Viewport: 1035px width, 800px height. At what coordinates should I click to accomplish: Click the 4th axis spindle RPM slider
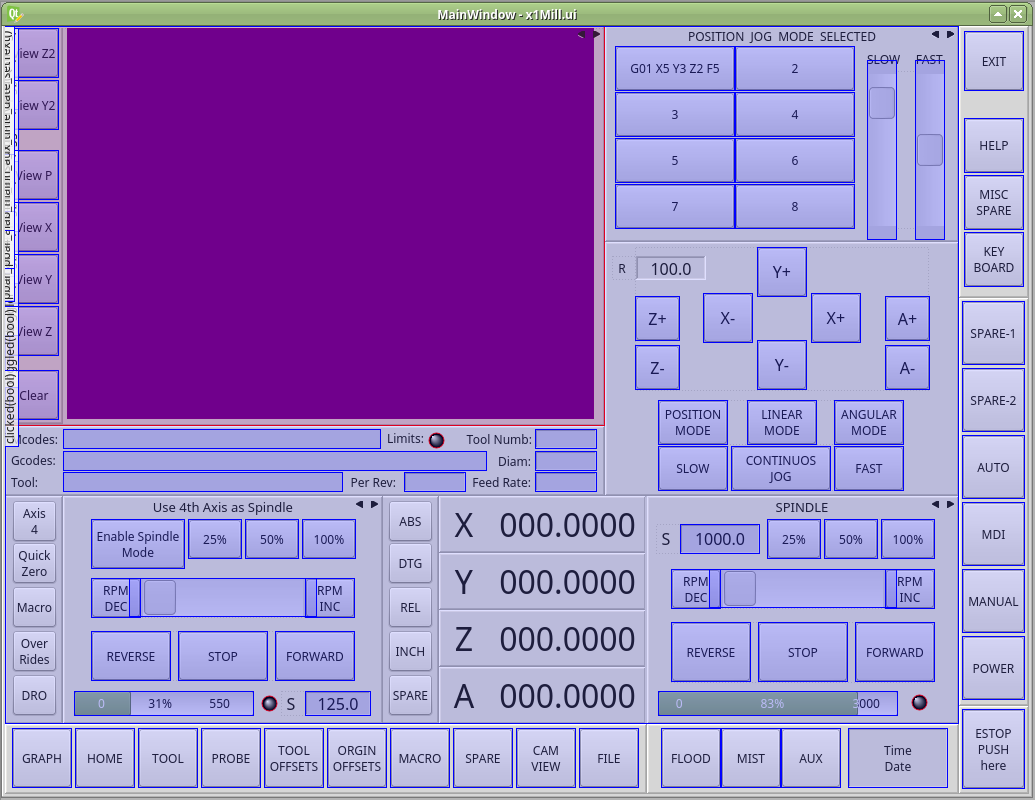pyautogui.click(x=223, y=598)
